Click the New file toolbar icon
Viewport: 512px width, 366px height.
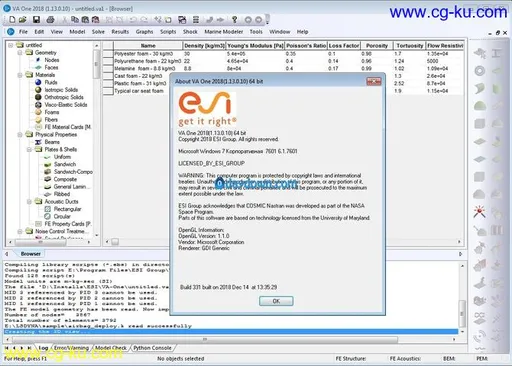pyautogui.click(x=12, y=20)
